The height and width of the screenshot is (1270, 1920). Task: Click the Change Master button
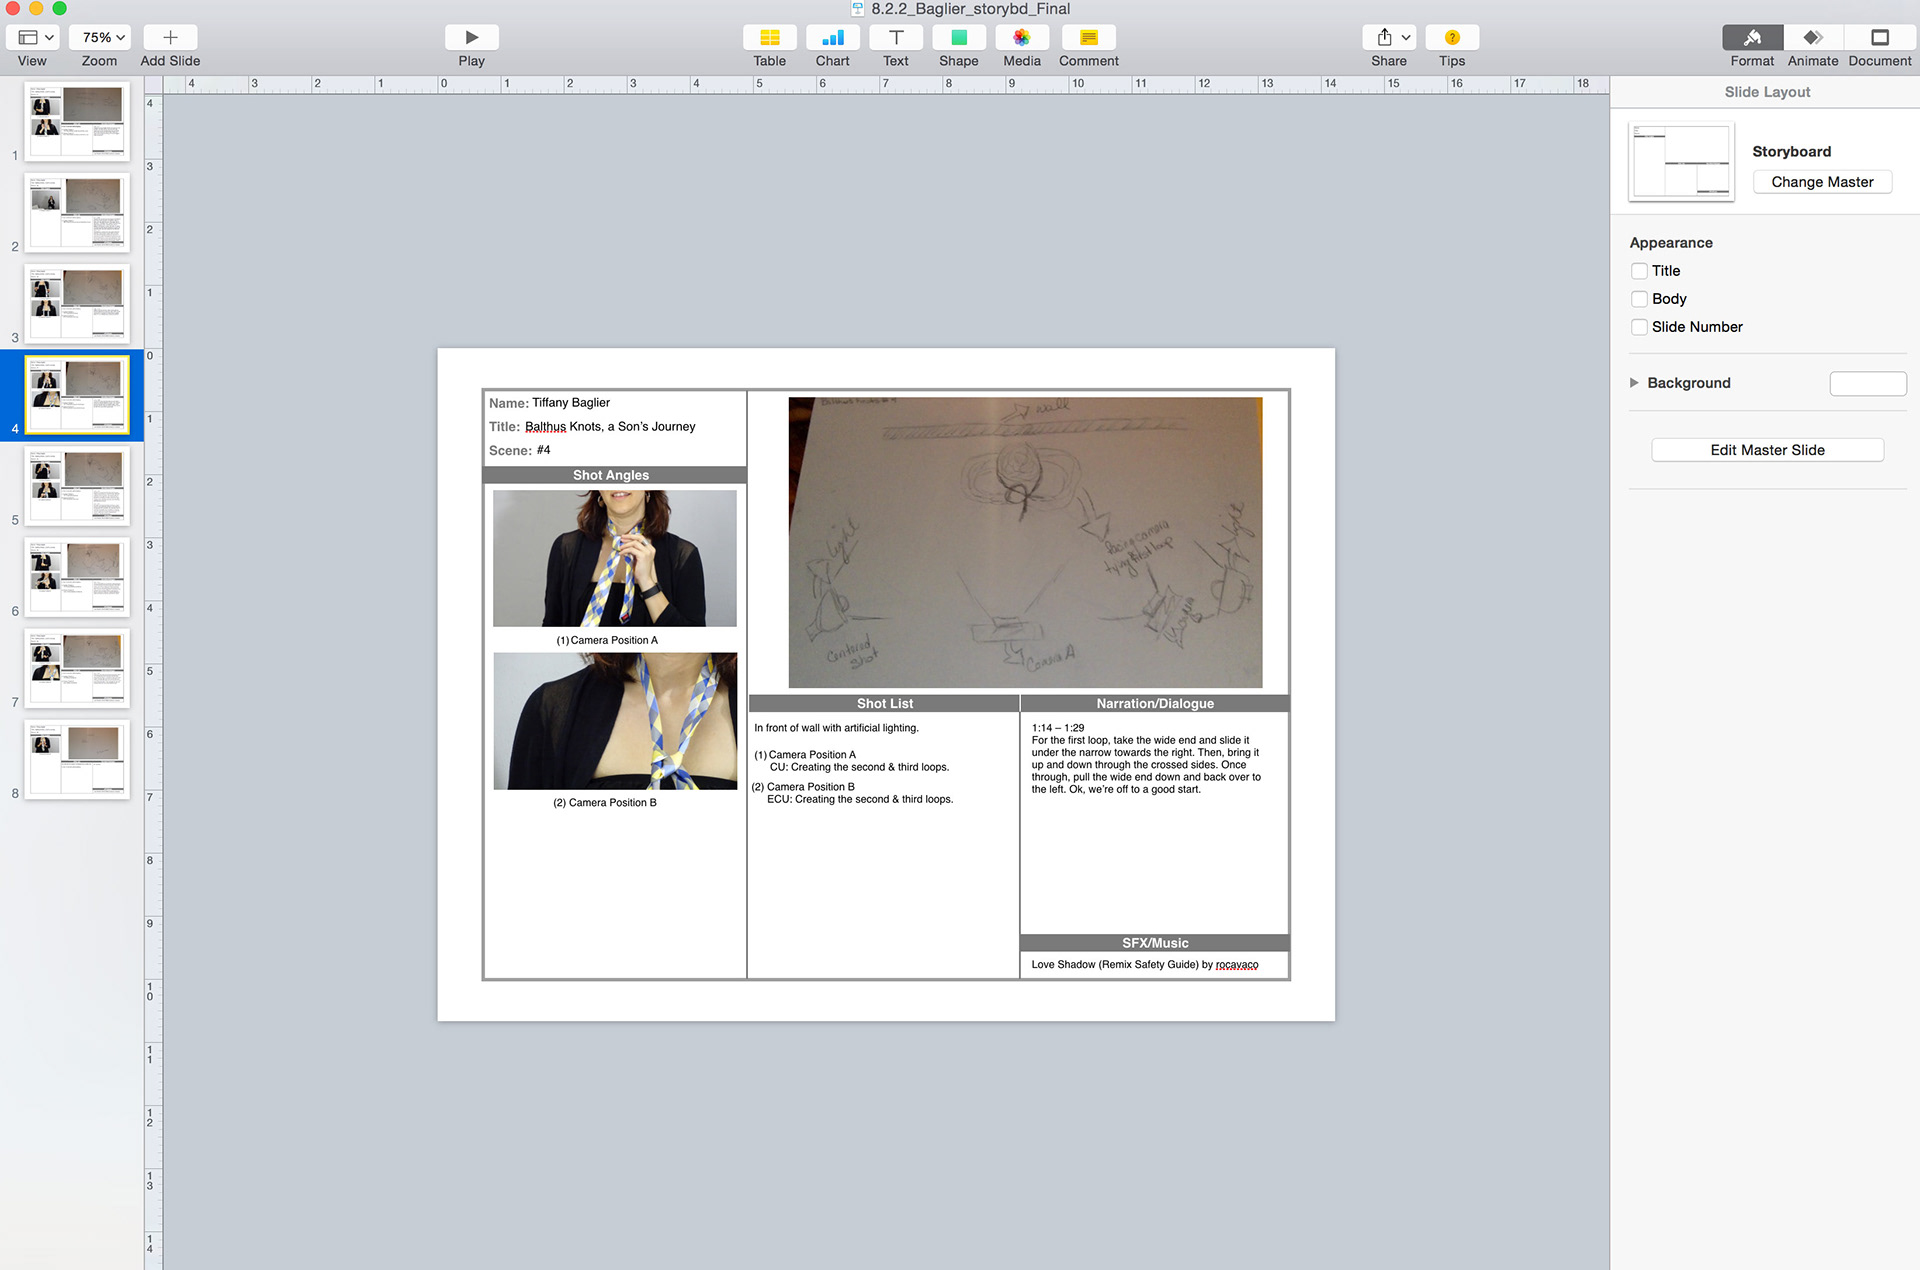point(1822,182)
